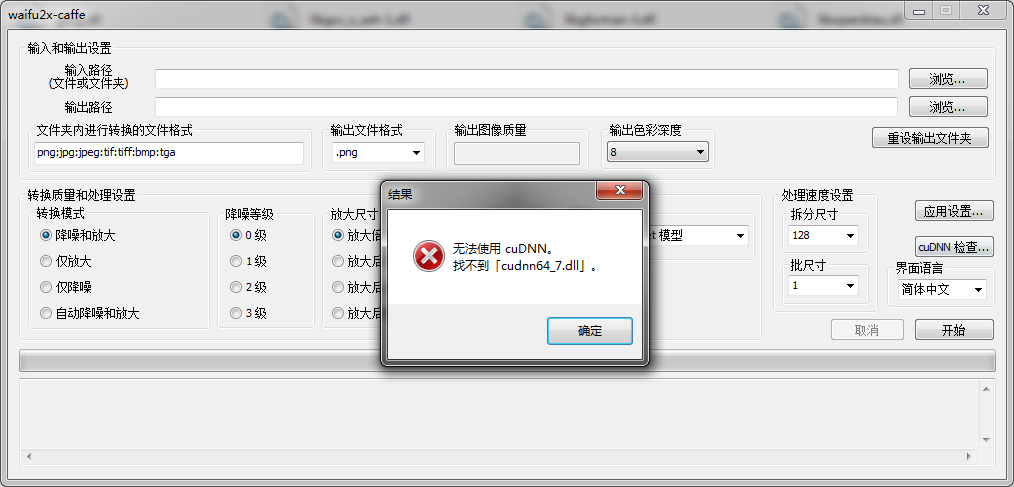Set noise reduction to 3 级
This screenshot has height=487, width=1014.
pos(248,313)
